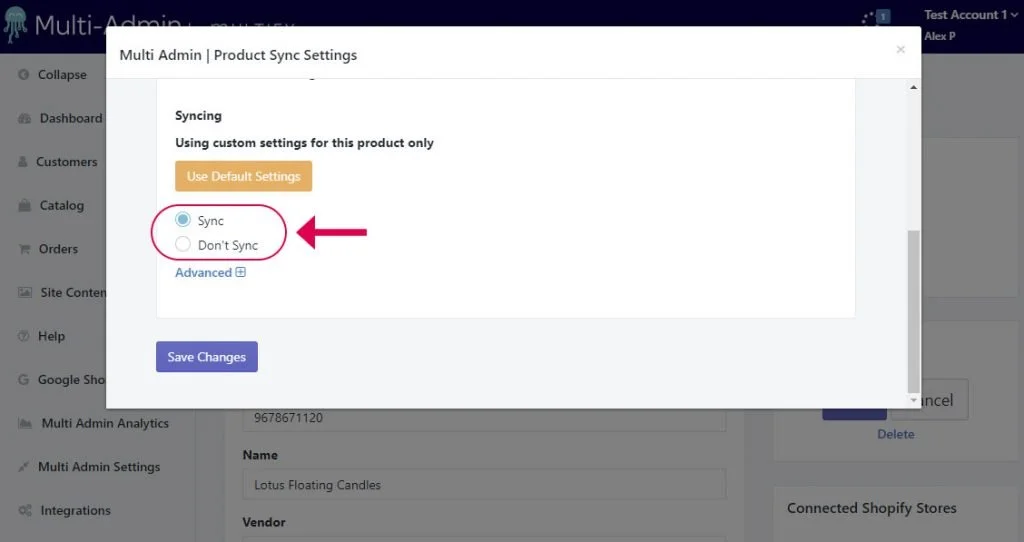
Task: Click the notifications icon in header
Action: point(876,17)
